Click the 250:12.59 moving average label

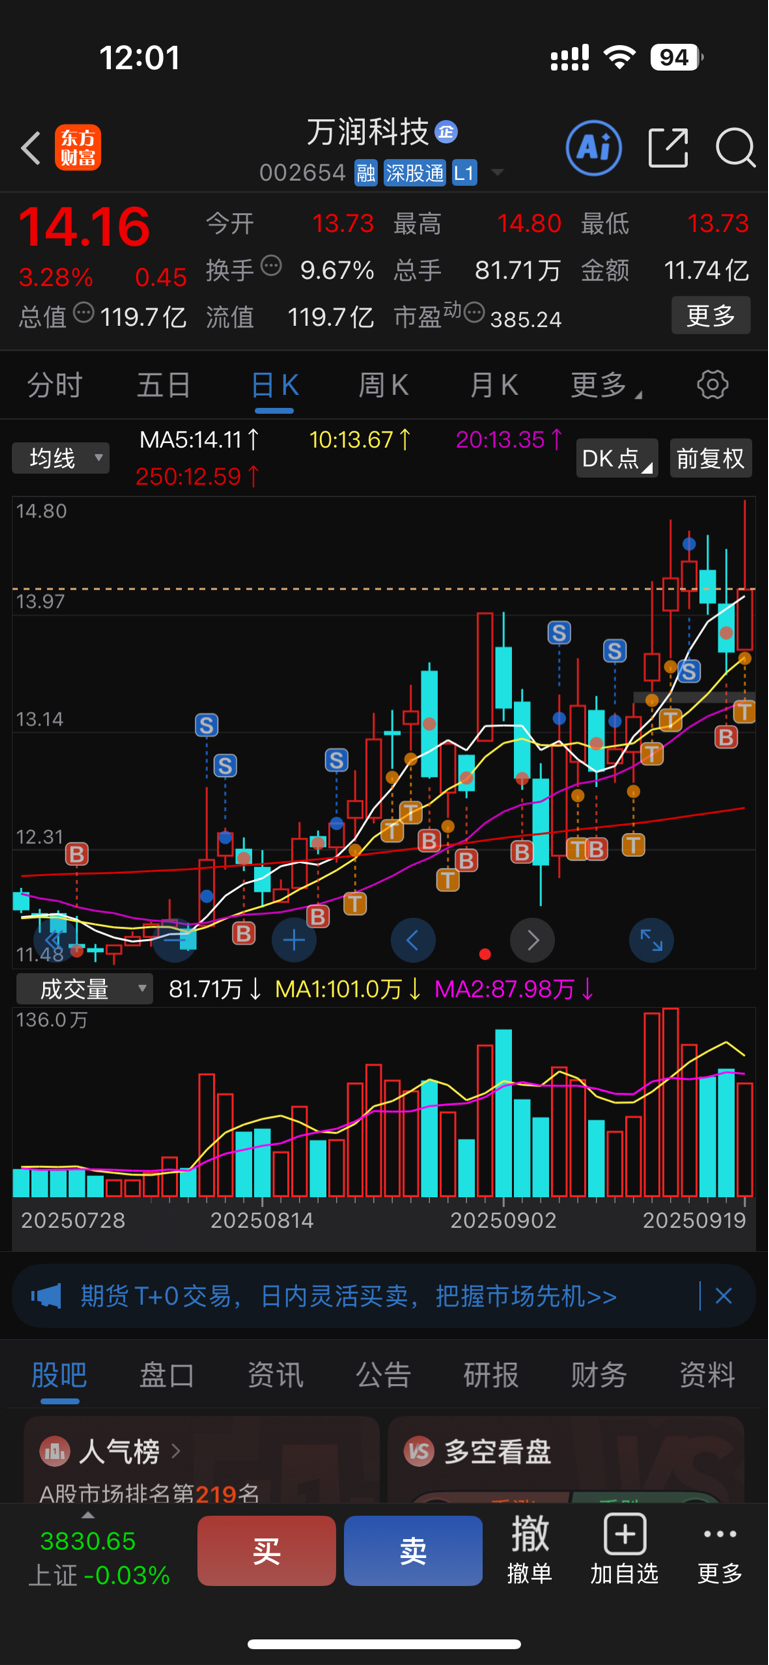click(x=198, y=477)
